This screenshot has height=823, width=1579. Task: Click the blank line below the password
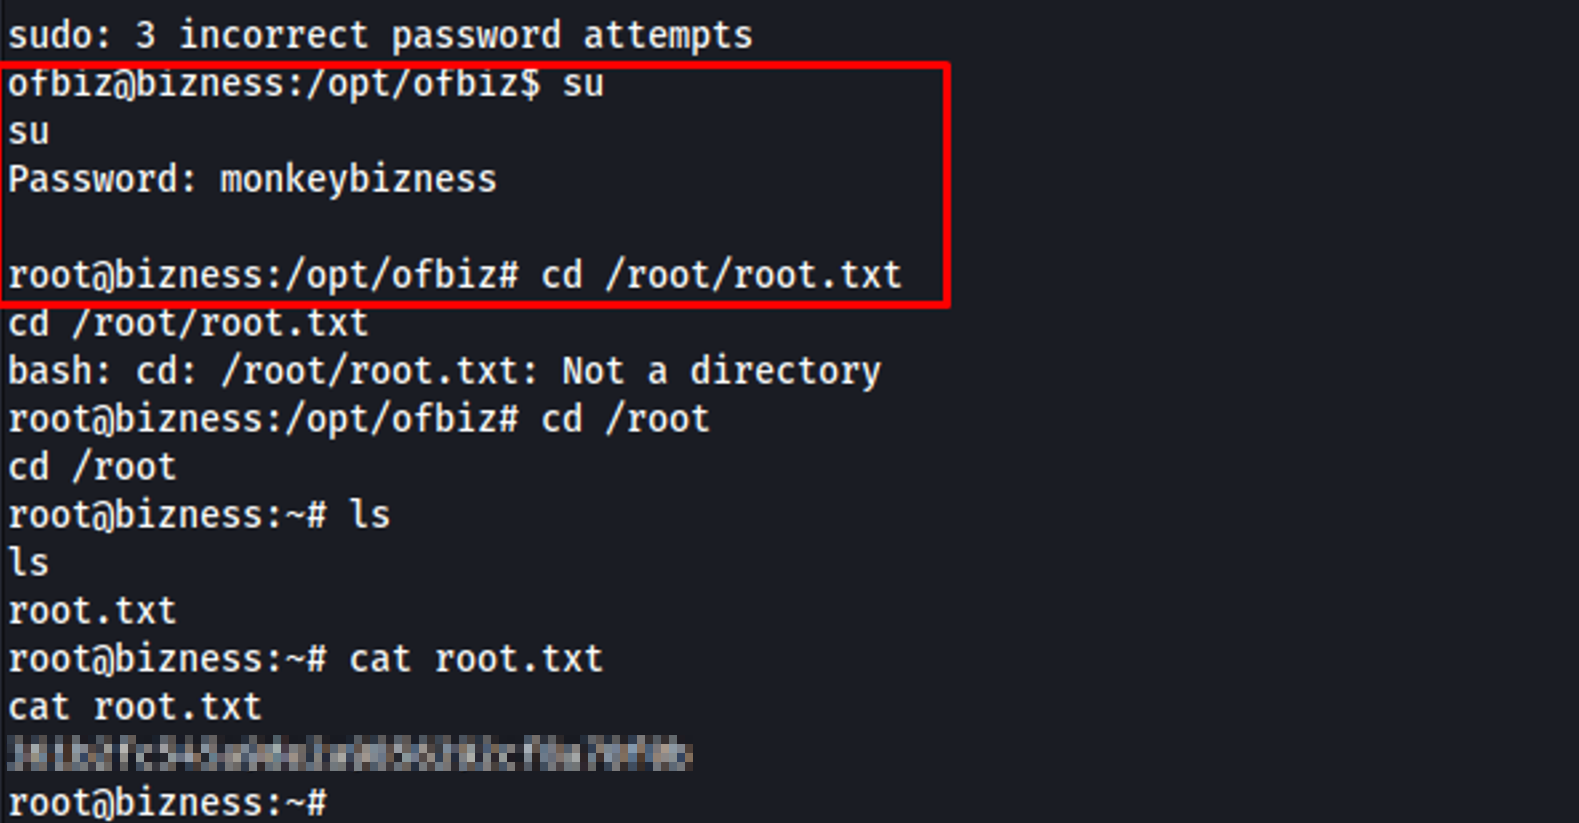click(x=400, y=227)
